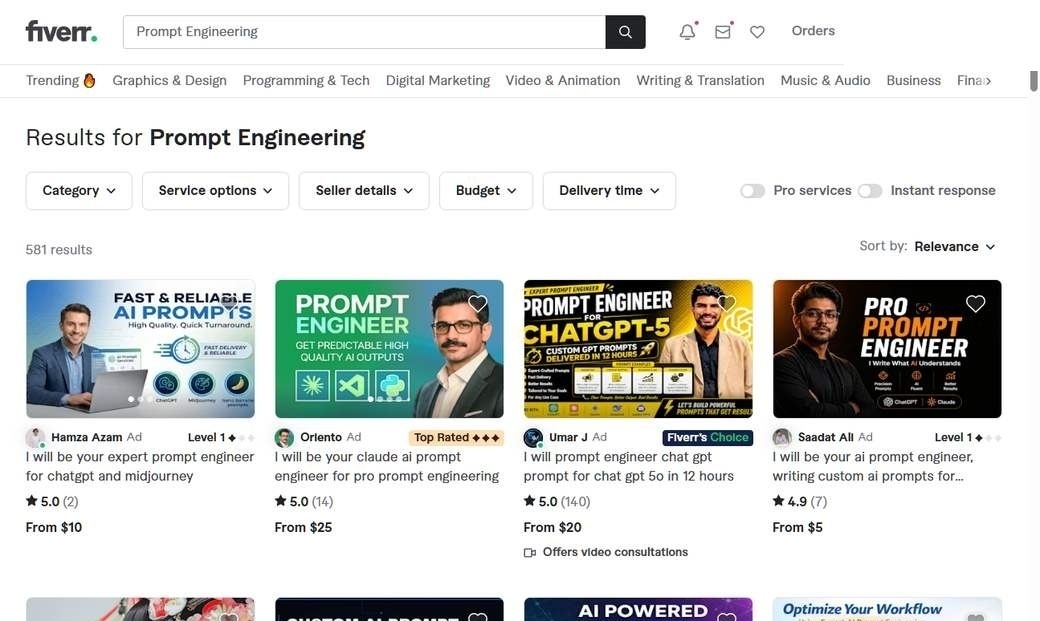Open ChatGPT-5 prompt engineer thumbnail
1040x621 pixels.
point(638,349)
